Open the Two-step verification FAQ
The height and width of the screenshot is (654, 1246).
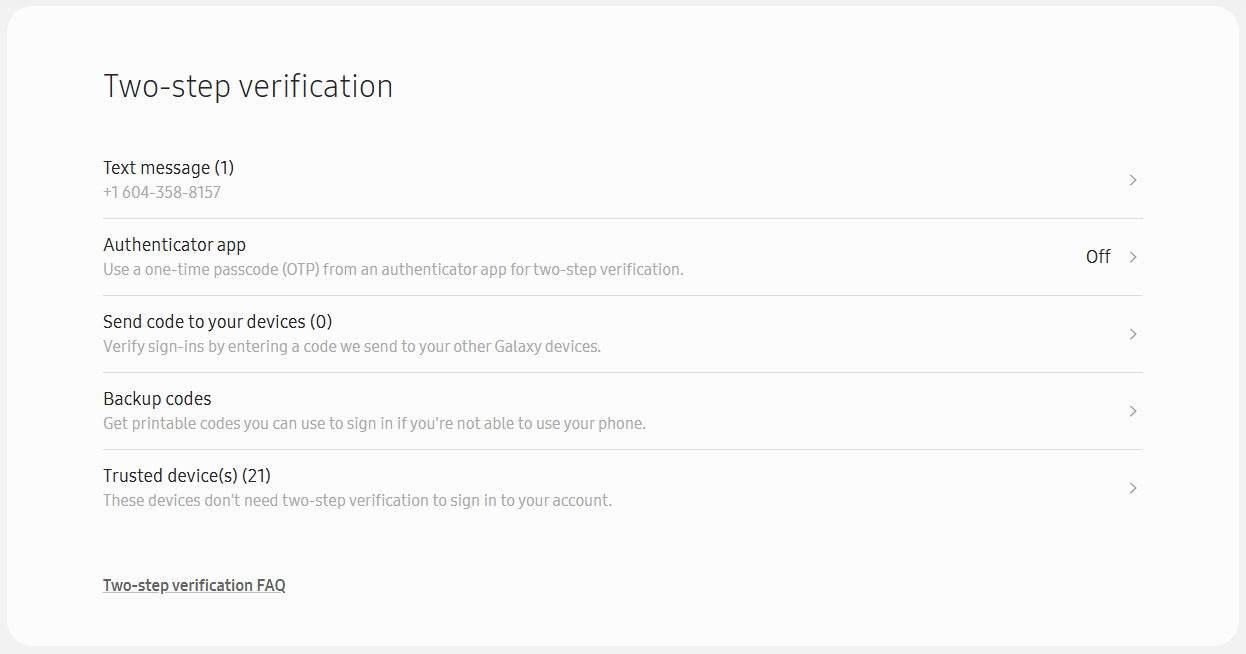(194, 585)
